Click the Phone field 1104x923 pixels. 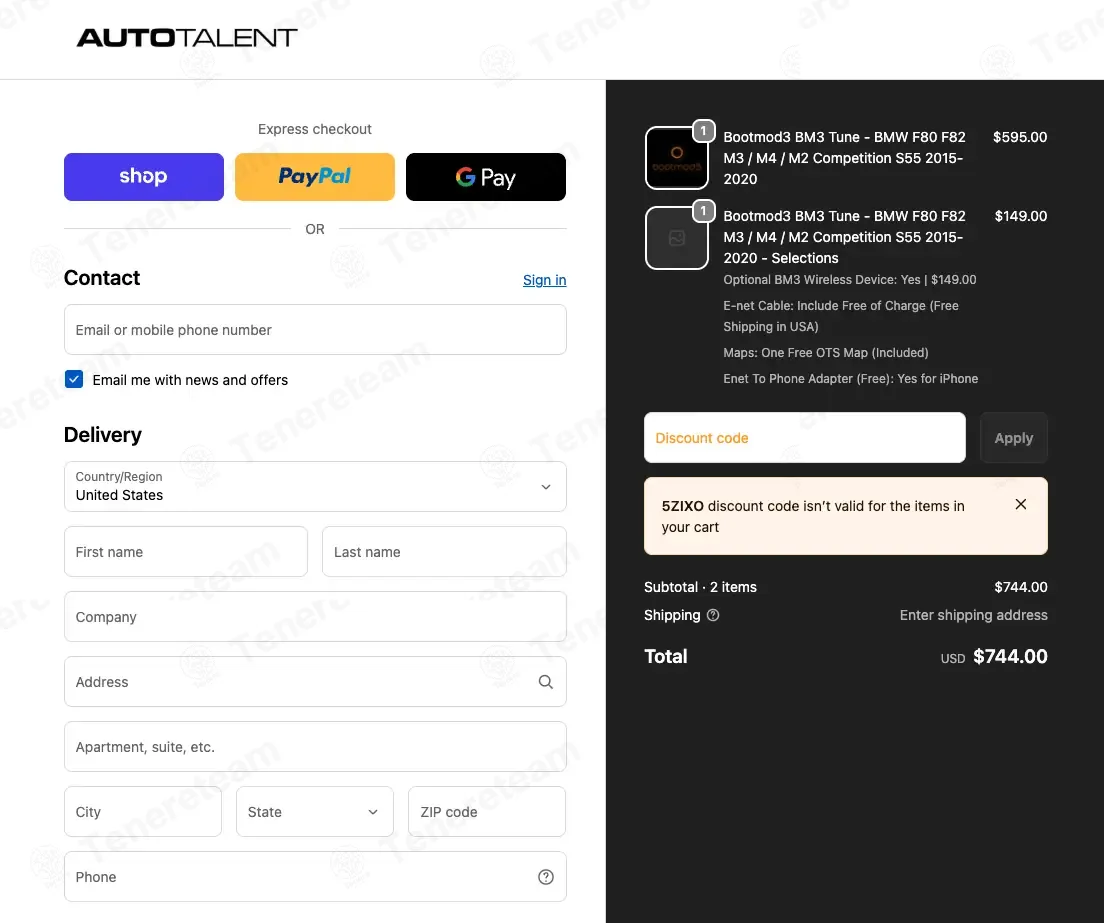pos(315,877)
